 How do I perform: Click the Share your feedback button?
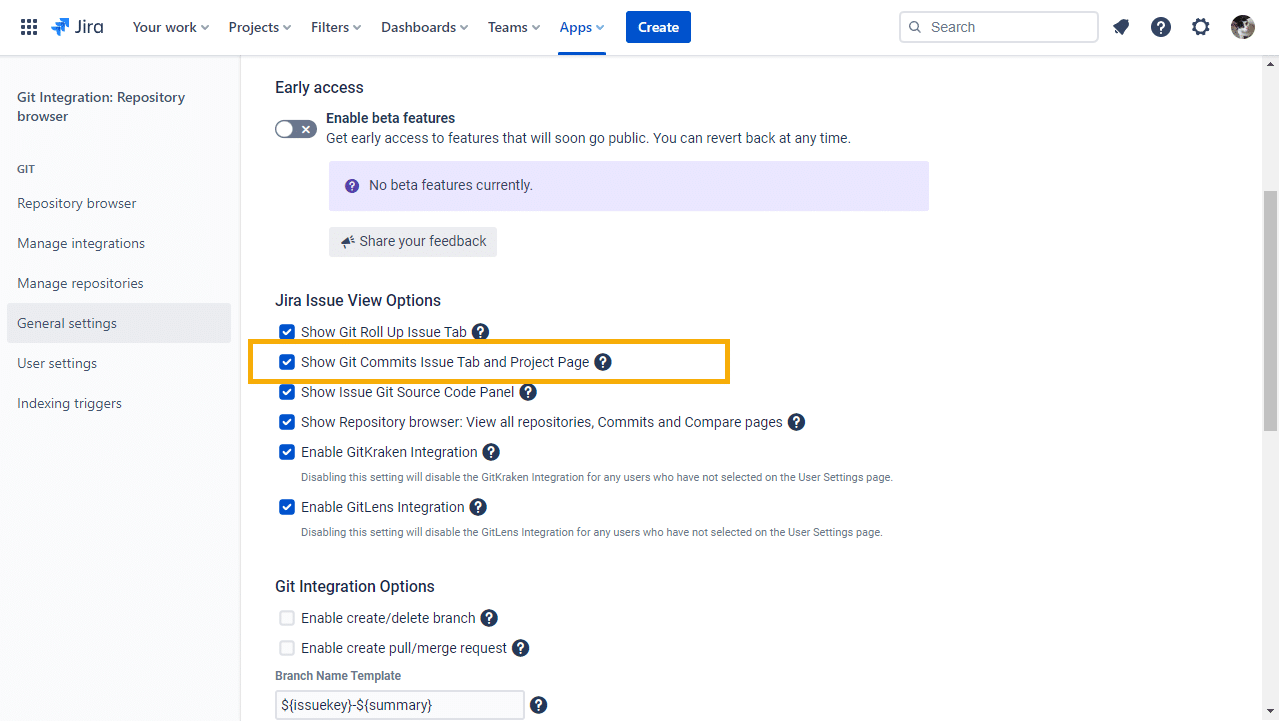click(x=413, y=241)
